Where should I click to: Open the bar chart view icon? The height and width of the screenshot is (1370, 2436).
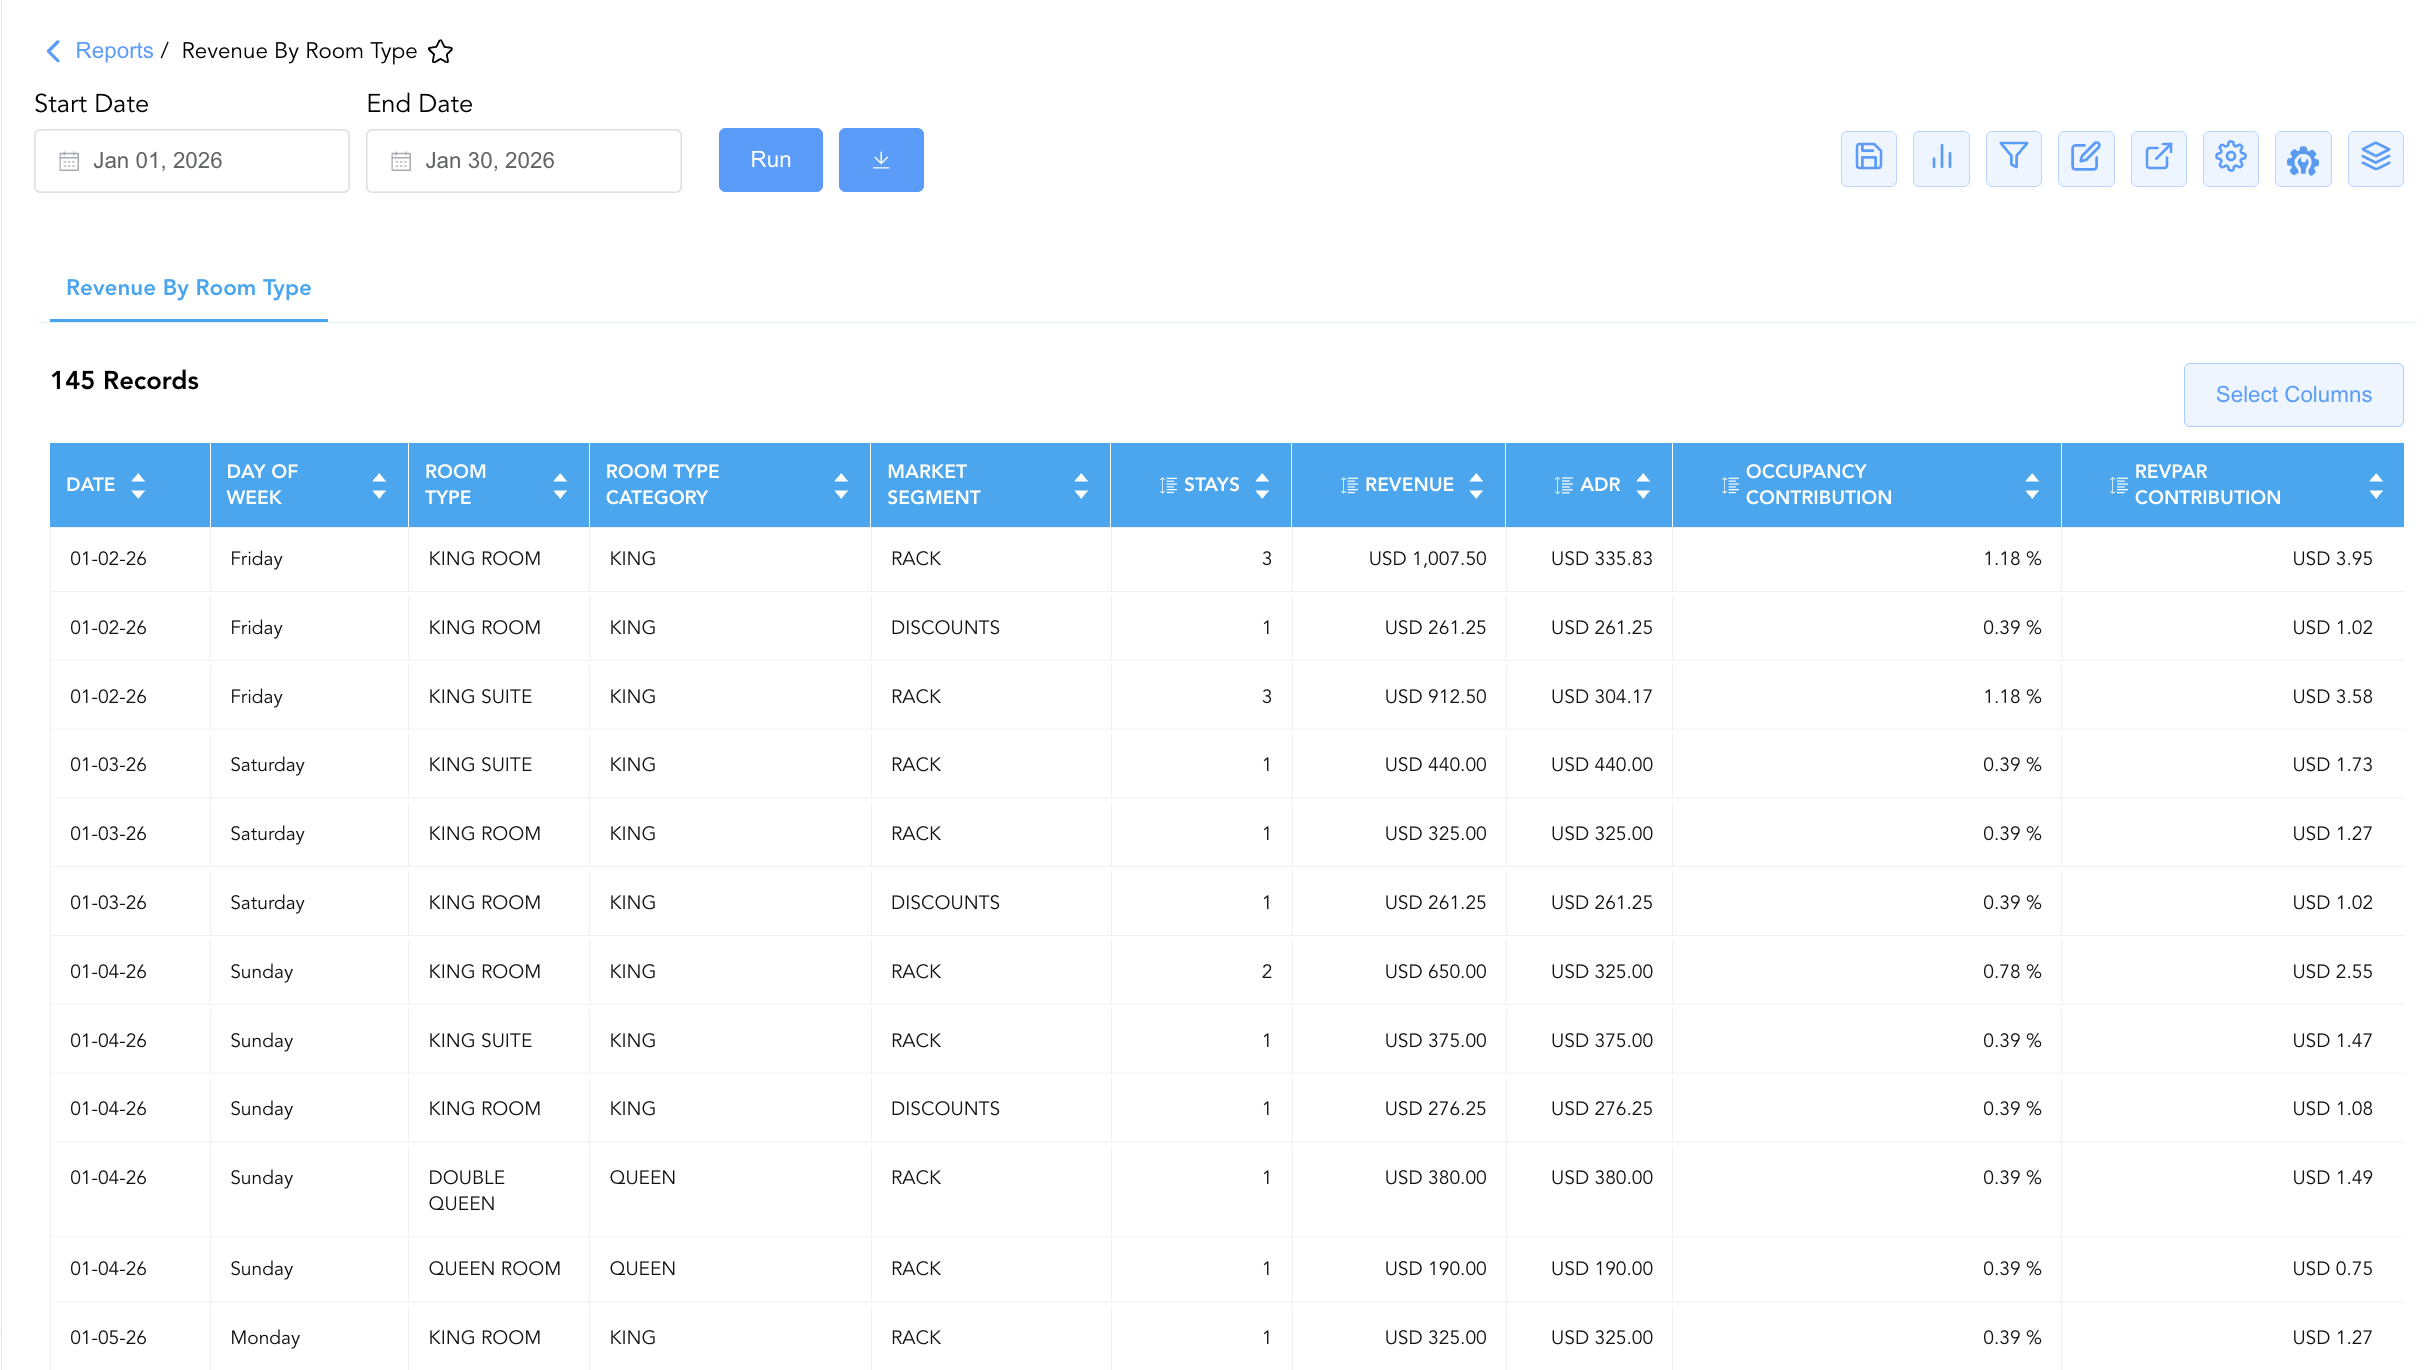(x=1941, y=158)
